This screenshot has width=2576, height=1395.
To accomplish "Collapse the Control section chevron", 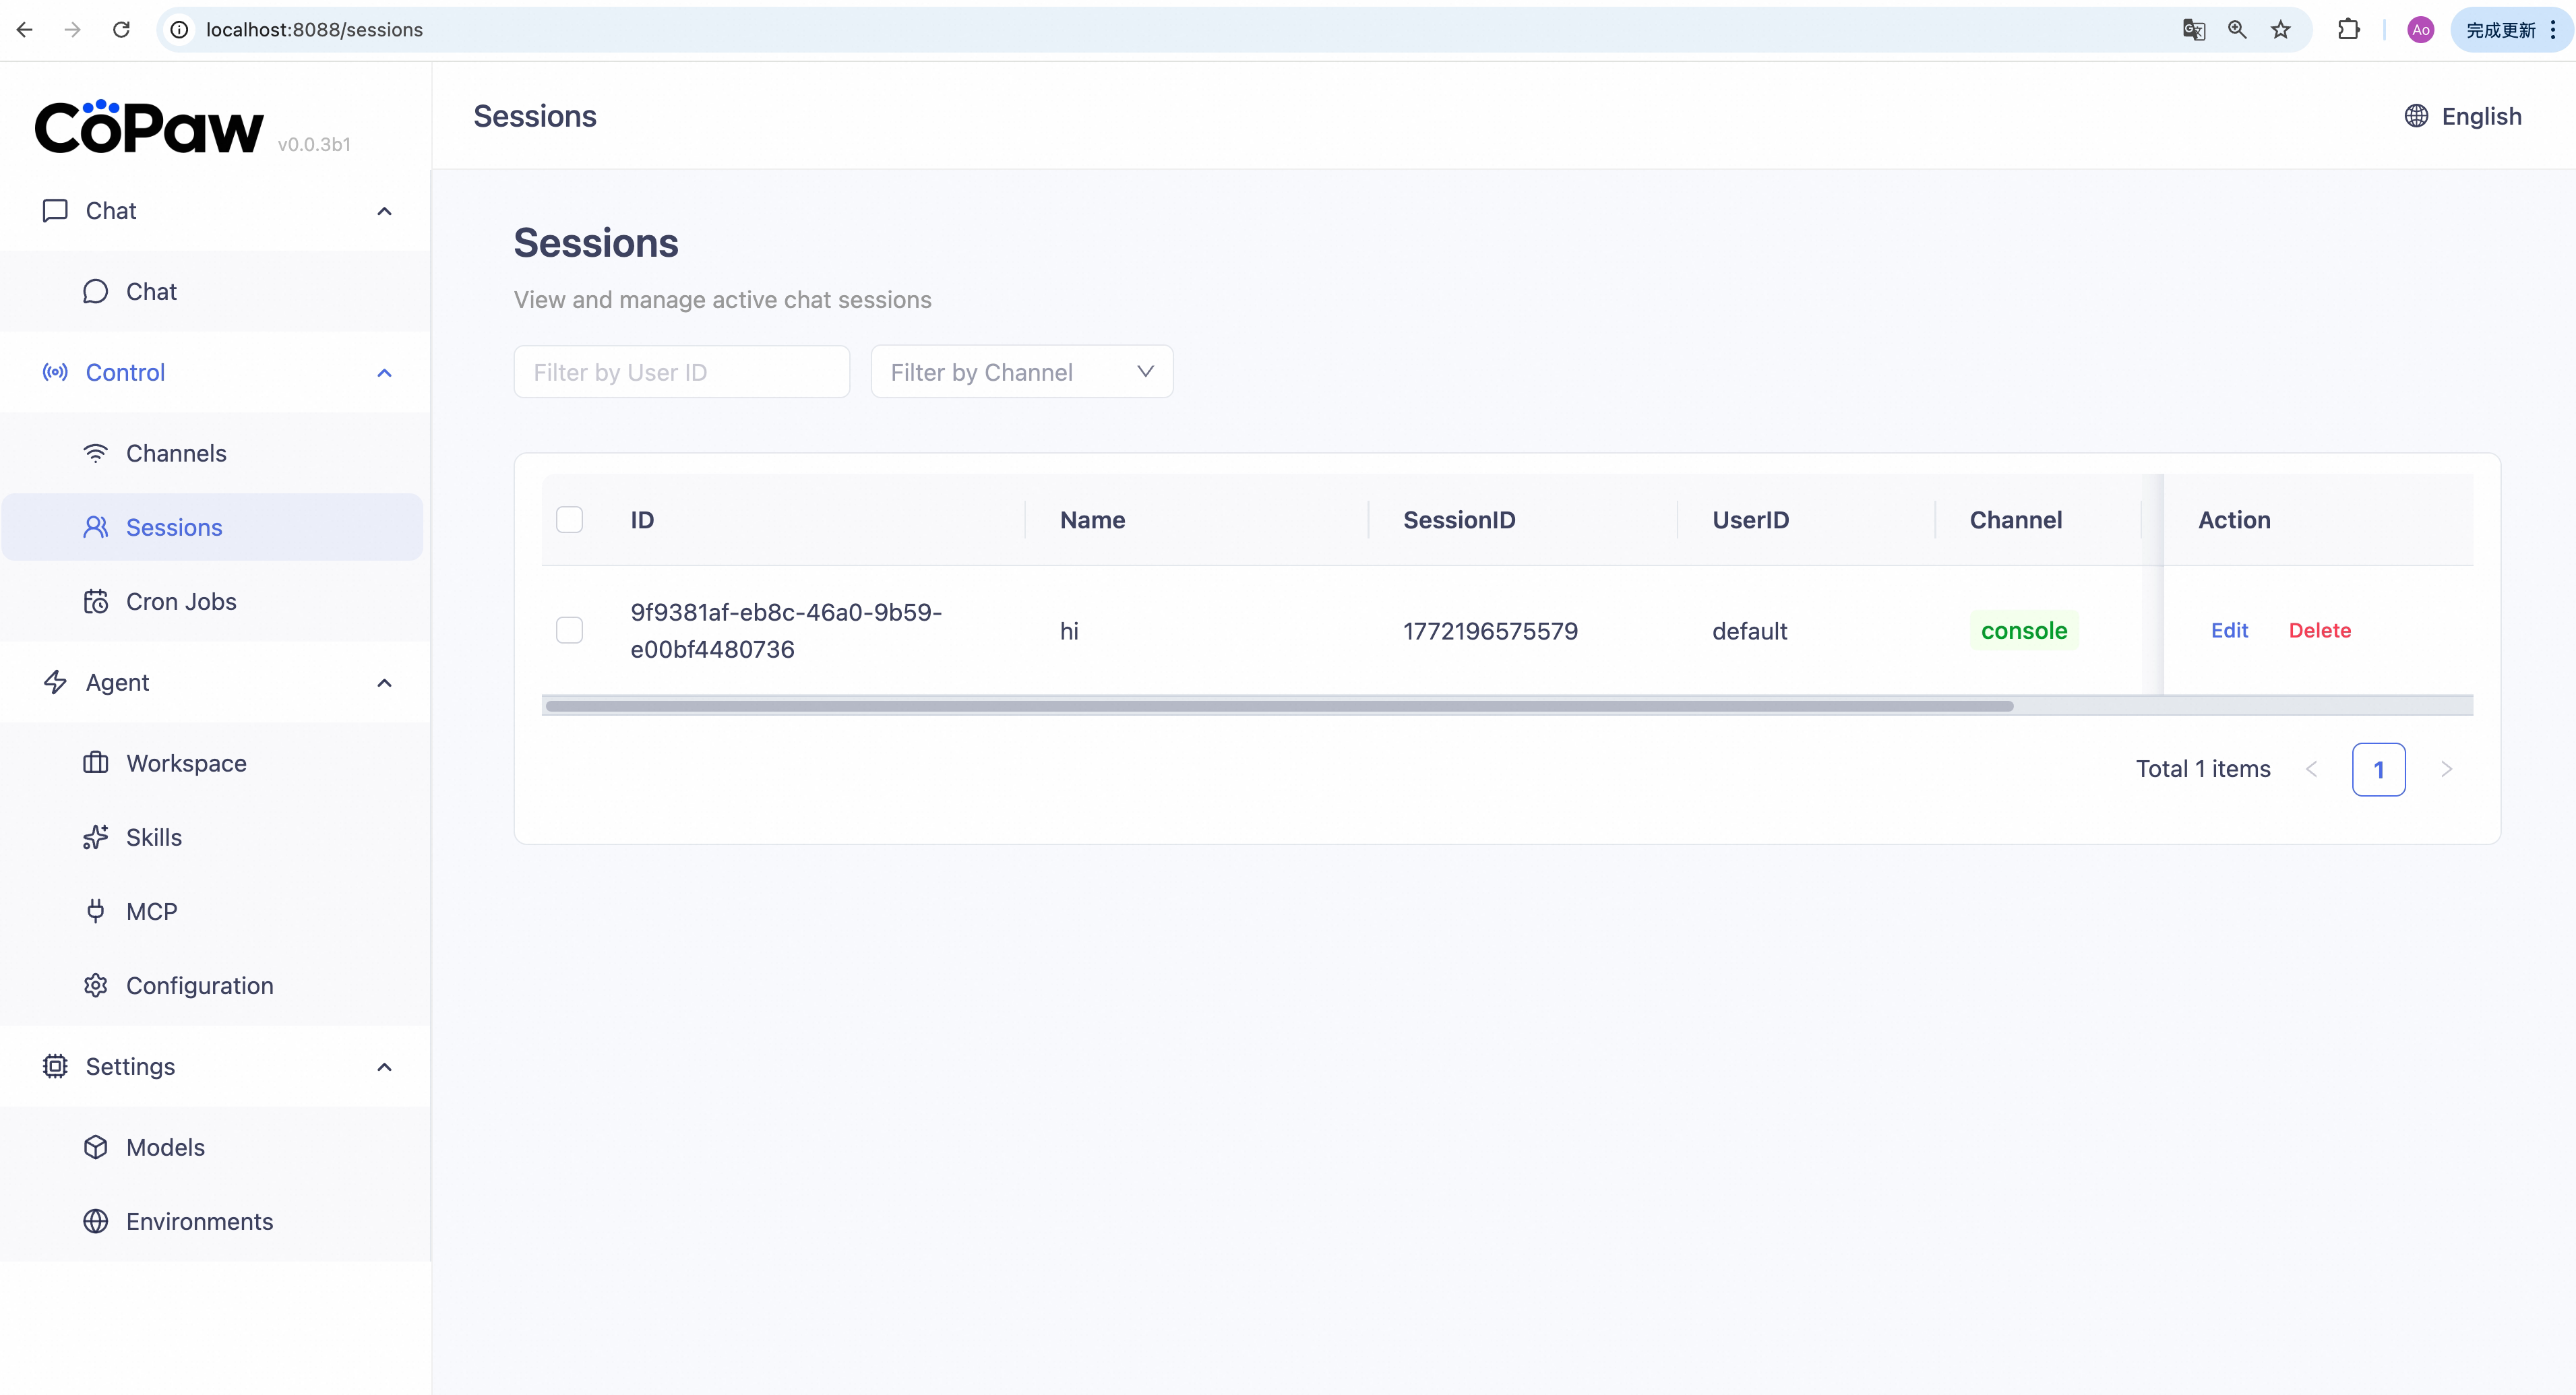I will pos(384,373).
